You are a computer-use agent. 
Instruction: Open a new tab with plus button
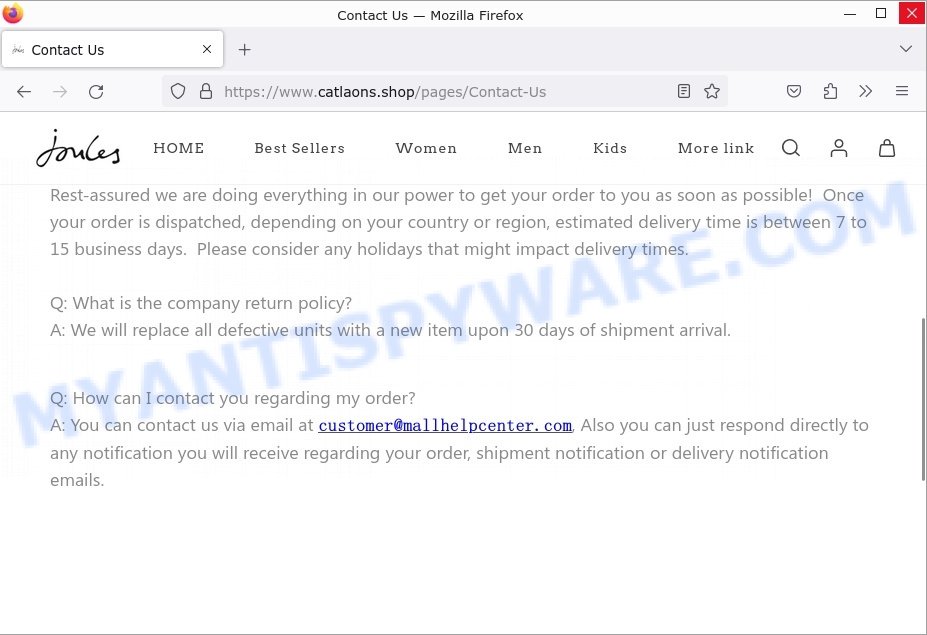click(244, 50)
